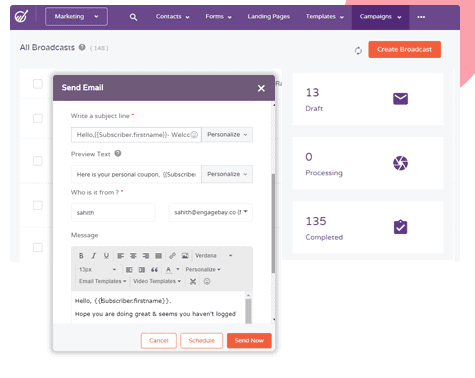This screenshot has width=475, height=378.
Task: Check the first broadcast row checkbox
Action: 38,84
